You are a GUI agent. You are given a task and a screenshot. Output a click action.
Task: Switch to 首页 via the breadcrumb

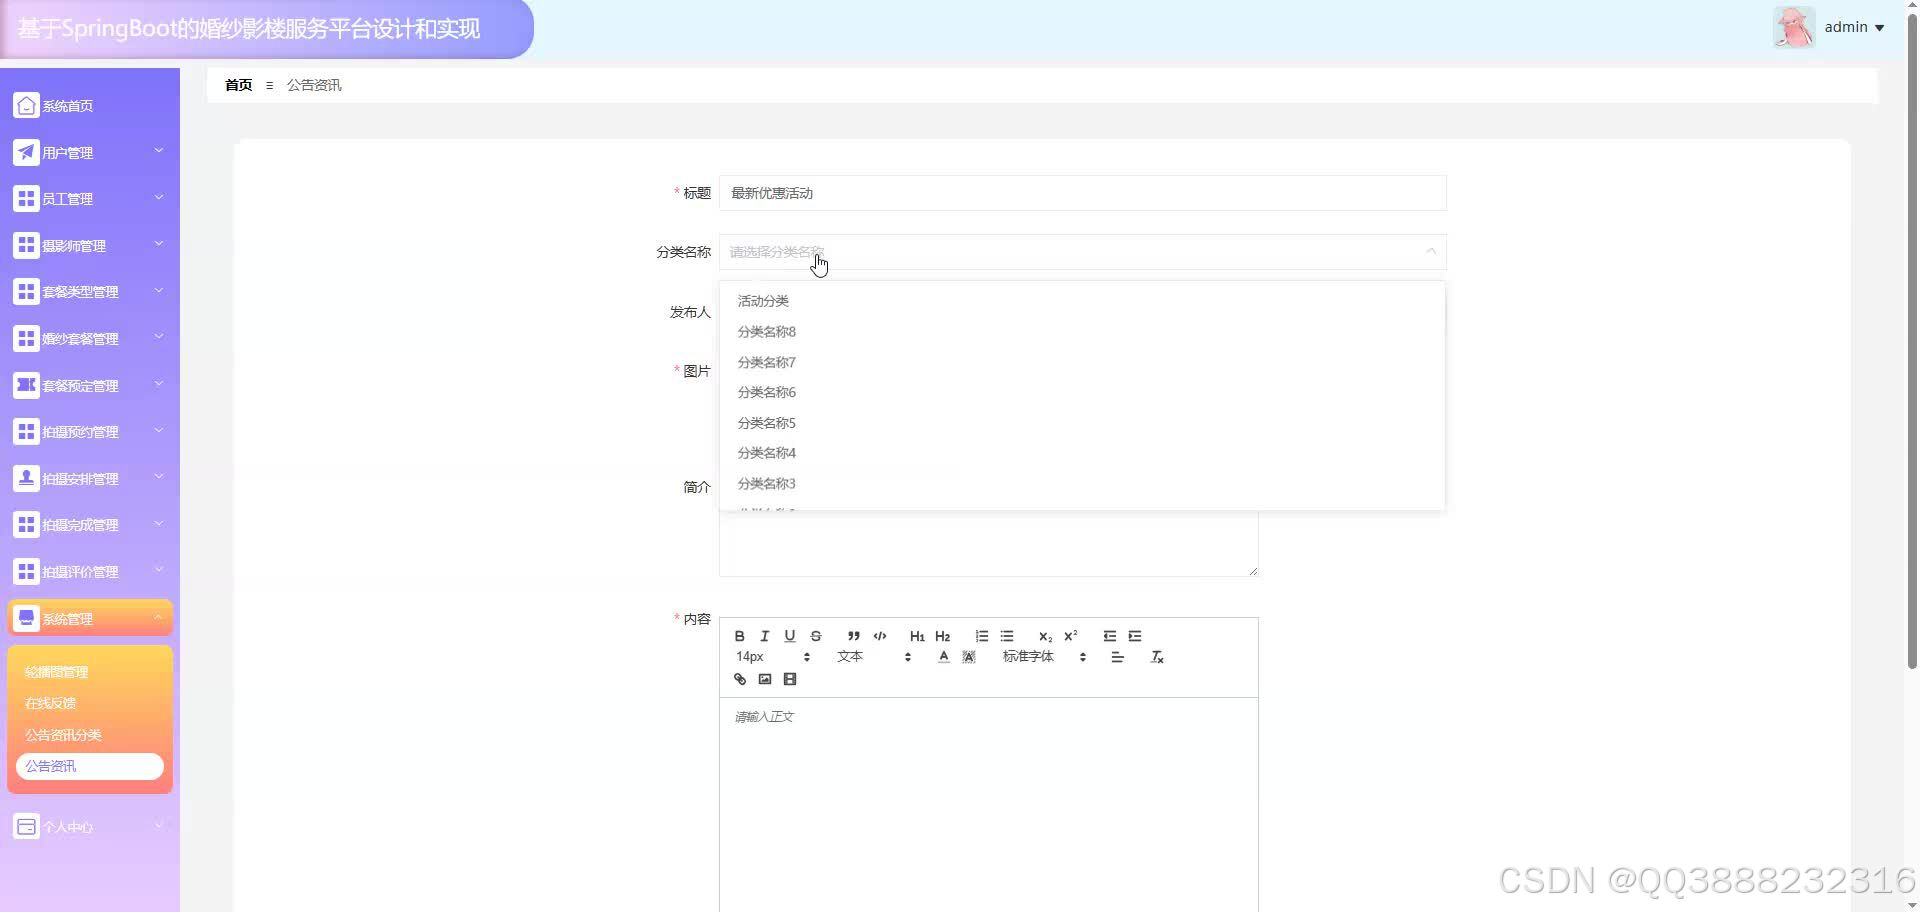pyautogui.click(x=238, y=85)
